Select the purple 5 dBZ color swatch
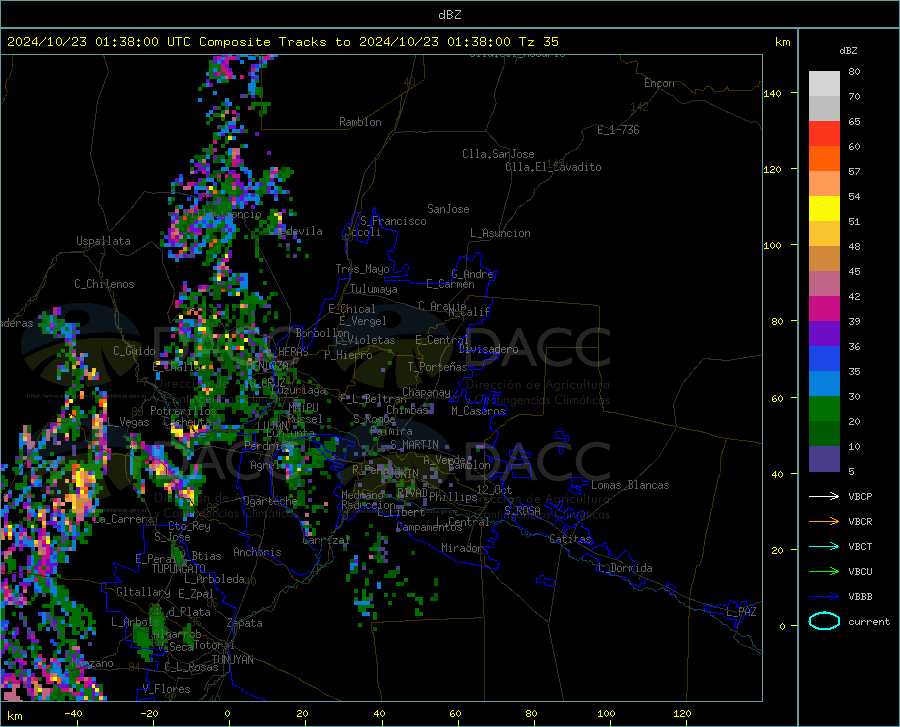The image size is (900, 727). click(824, 459)
